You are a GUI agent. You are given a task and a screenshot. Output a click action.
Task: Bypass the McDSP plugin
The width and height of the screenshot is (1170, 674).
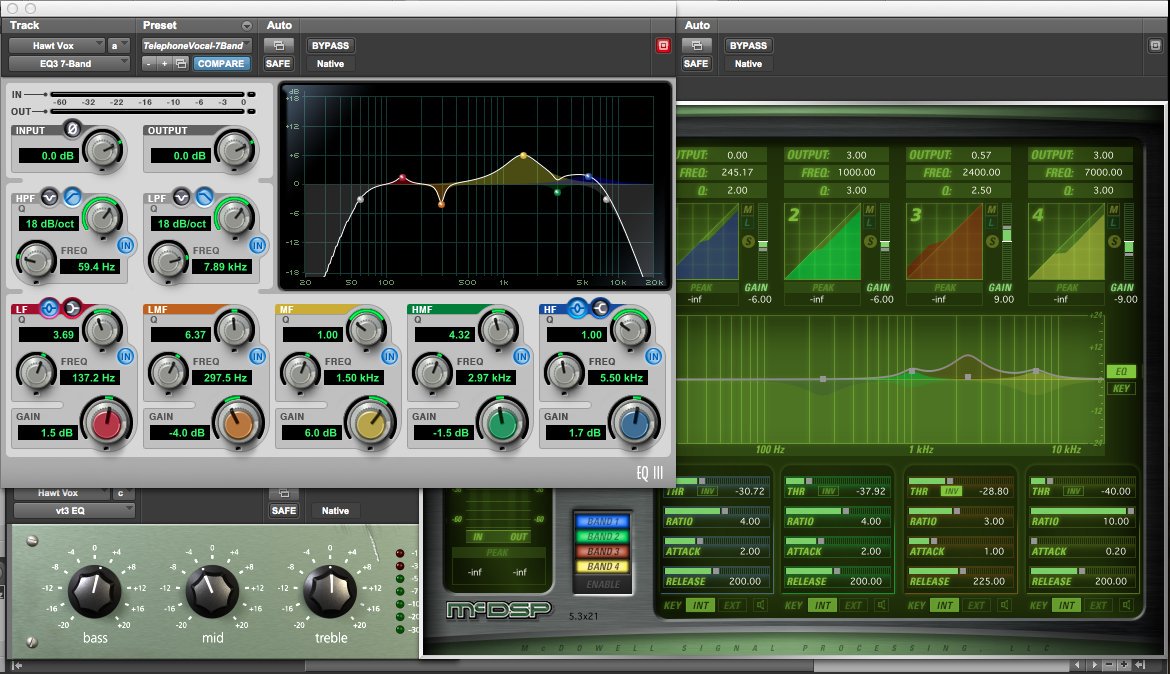click(x=748, y=46)
